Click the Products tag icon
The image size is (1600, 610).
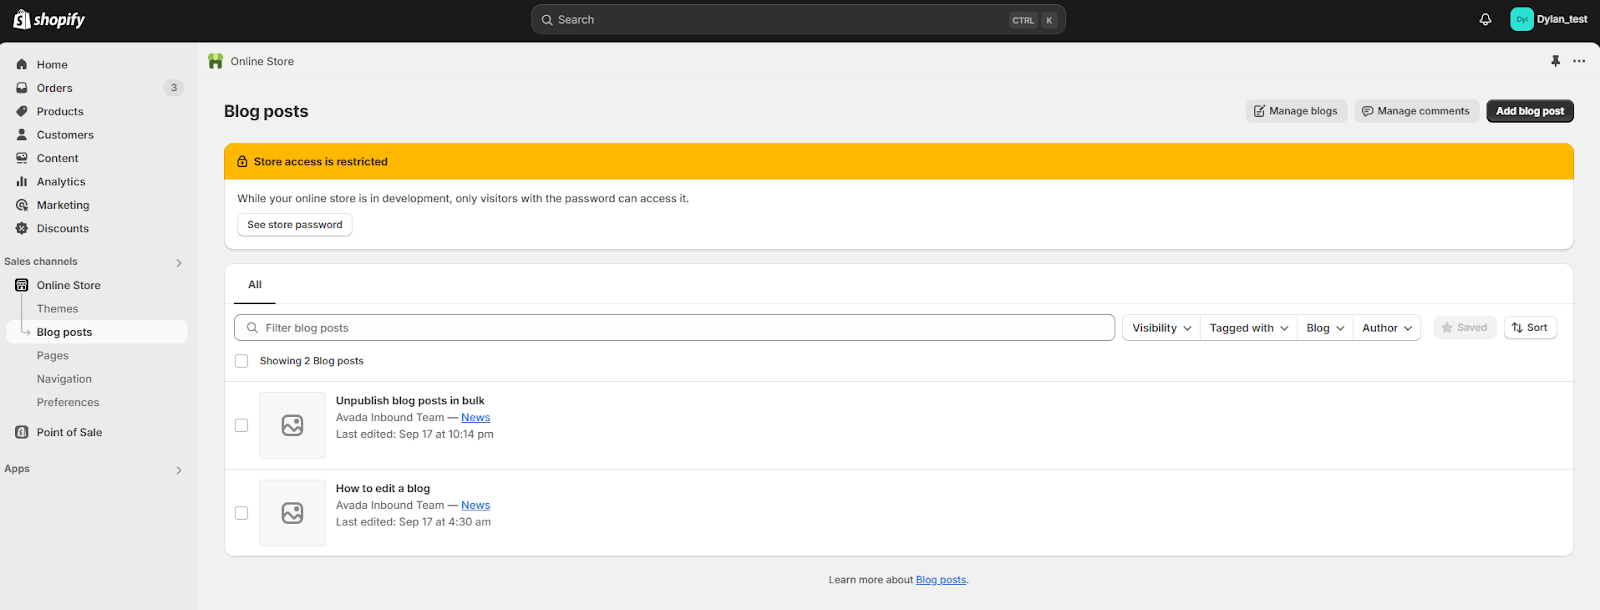click(x=22, y=111)
